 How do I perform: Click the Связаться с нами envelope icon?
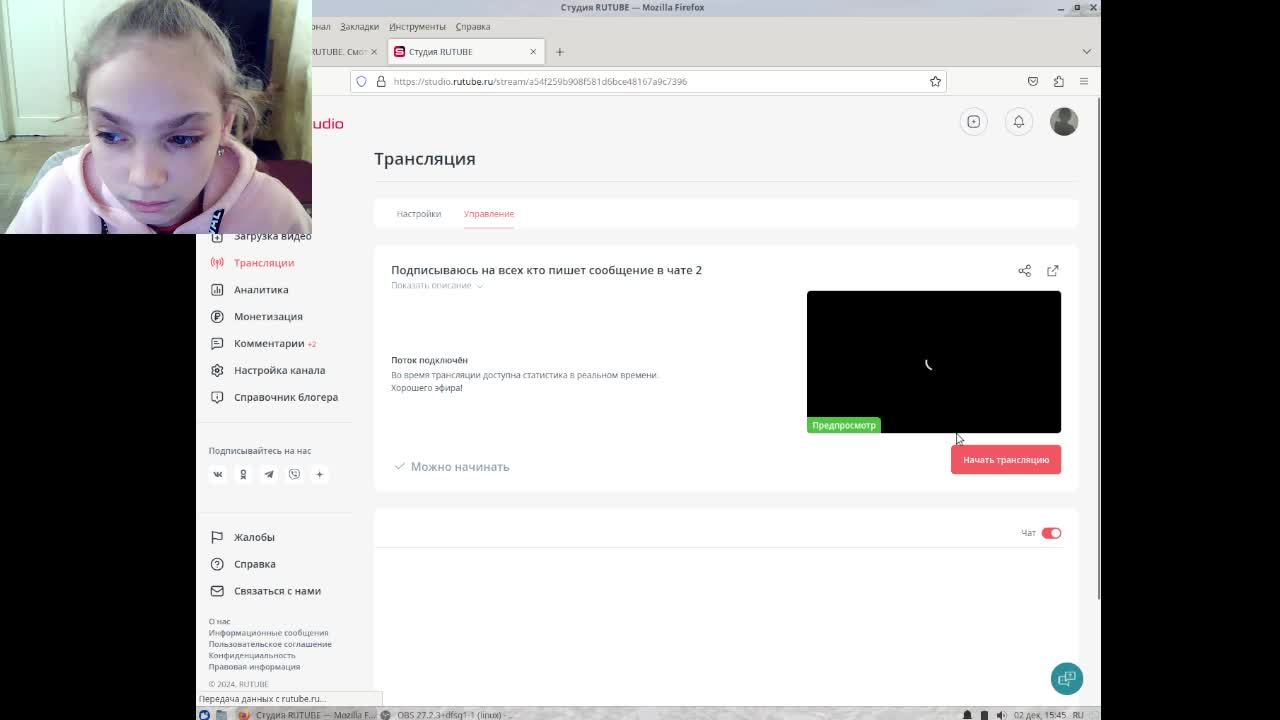point(217,591)
